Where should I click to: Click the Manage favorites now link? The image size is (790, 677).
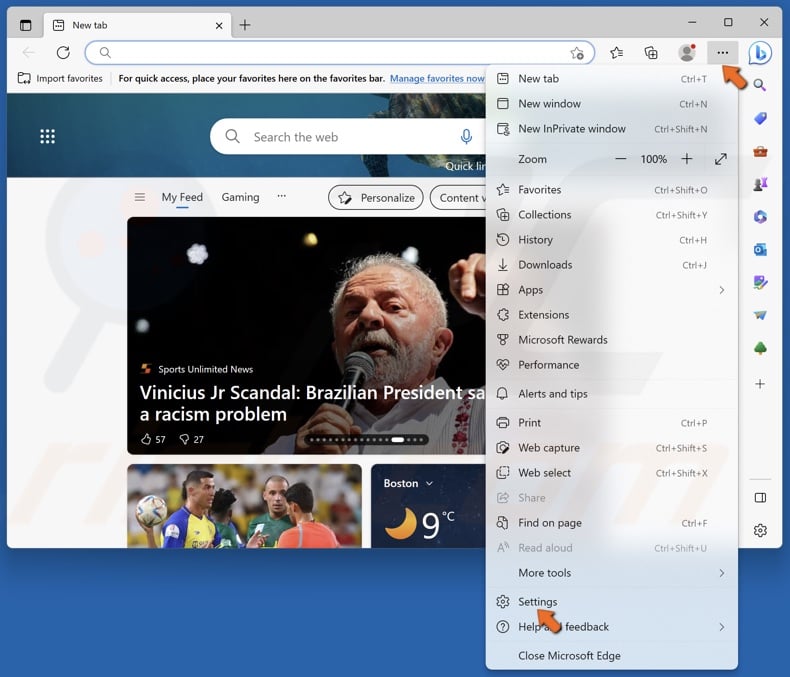pos(437,78)
